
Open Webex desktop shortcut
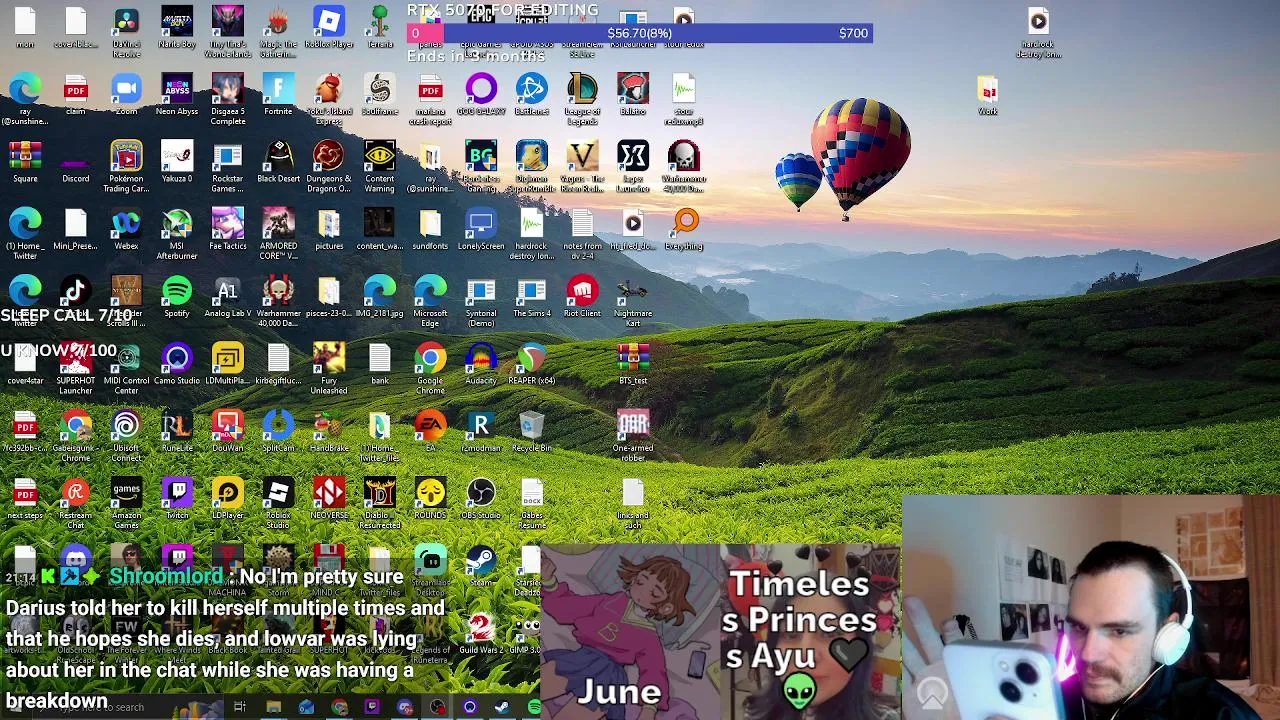point(126,224)
